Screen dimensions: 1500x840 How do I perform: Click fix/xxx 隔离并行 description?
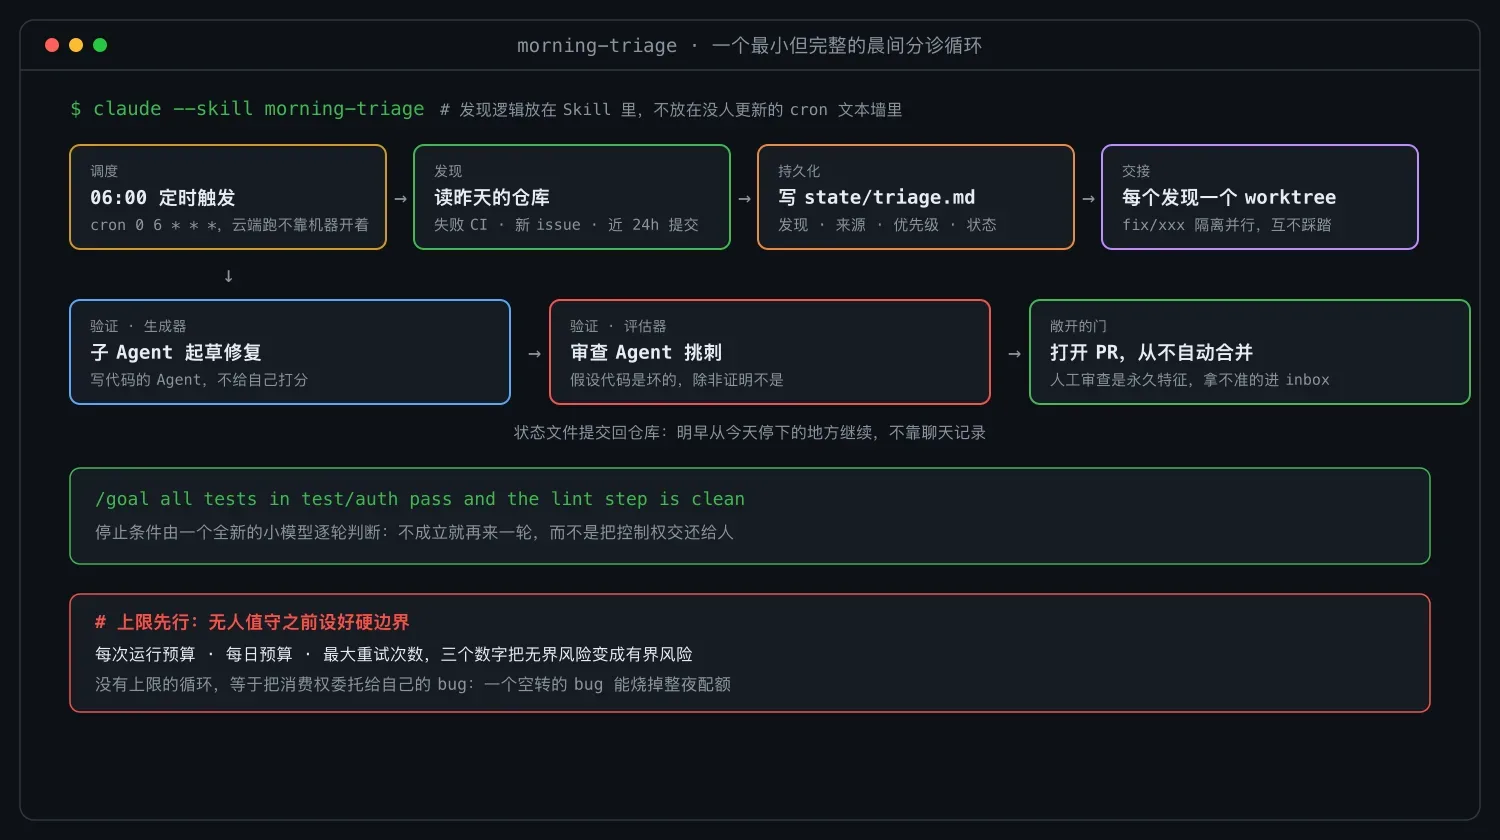(1226, 225)
